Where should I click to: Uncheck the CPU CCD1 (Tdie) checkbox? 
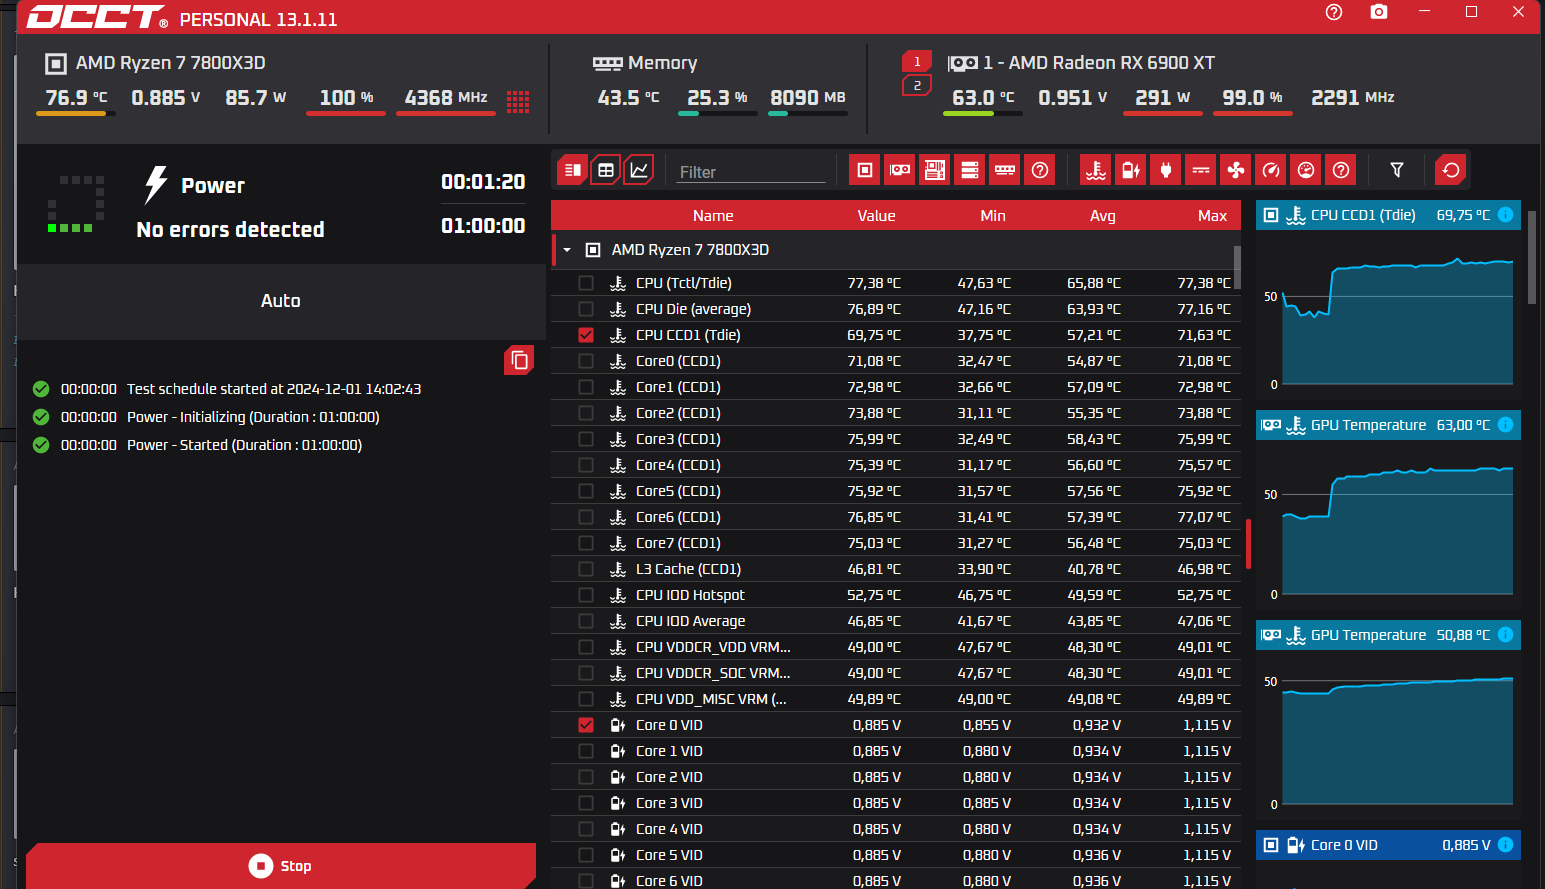point(586,335)
